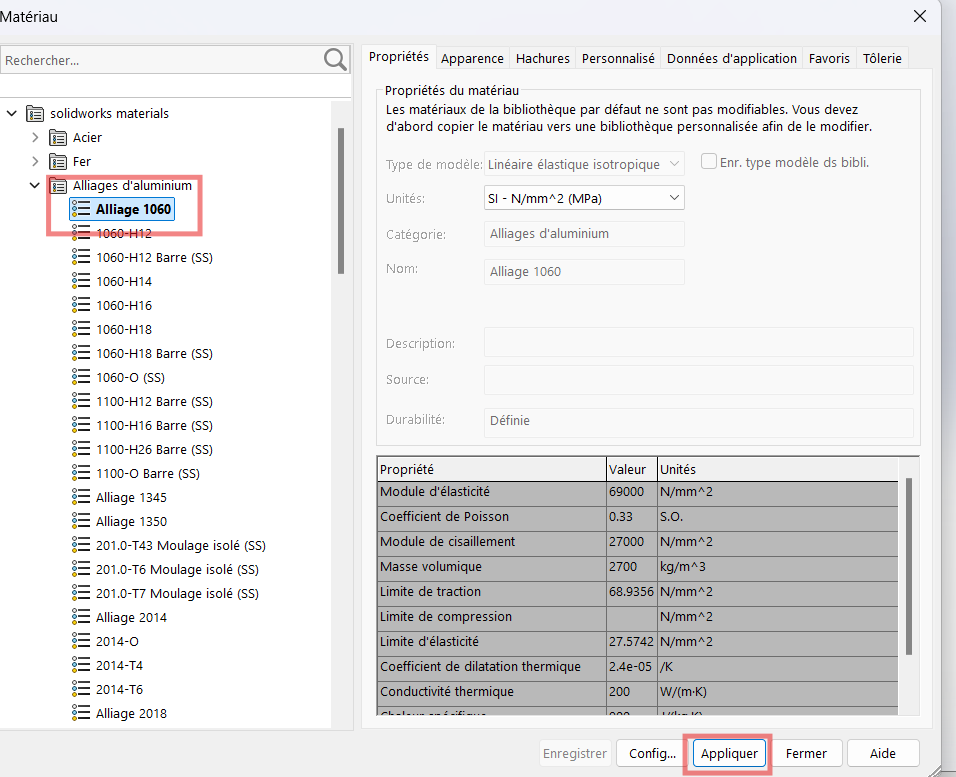Screen dimensions: 956x777
Task: Select 1060-H12 Barre (SS) material
Action: point(154,257)
